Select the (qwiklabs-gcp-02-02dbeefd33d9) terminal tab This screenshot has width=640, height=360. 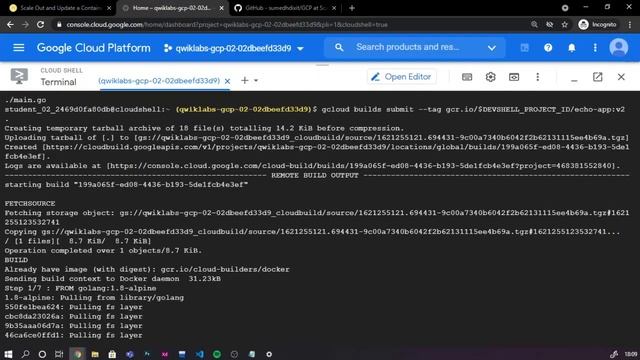(159, 81)
